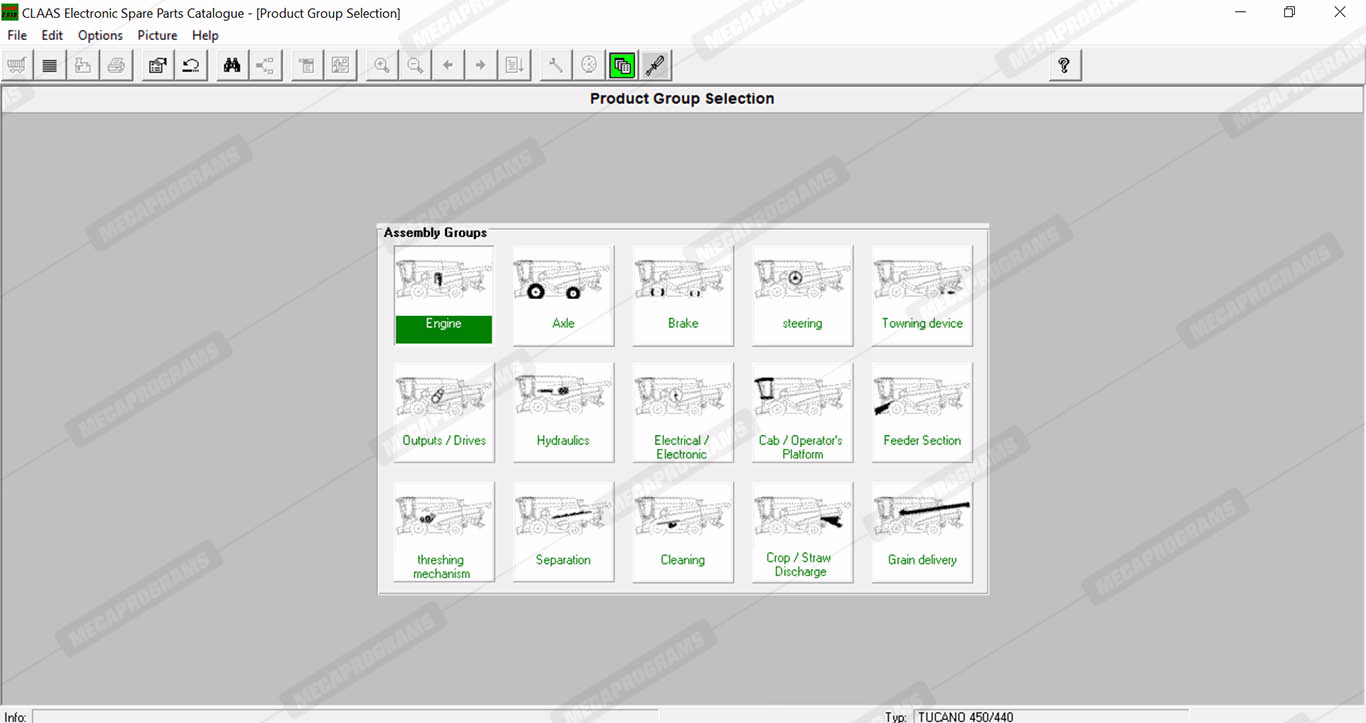This screenshot has height=723, width=1366.
Task: Click the Typ field showing TUCANO 450/440
Action: tap(1050, 716)
